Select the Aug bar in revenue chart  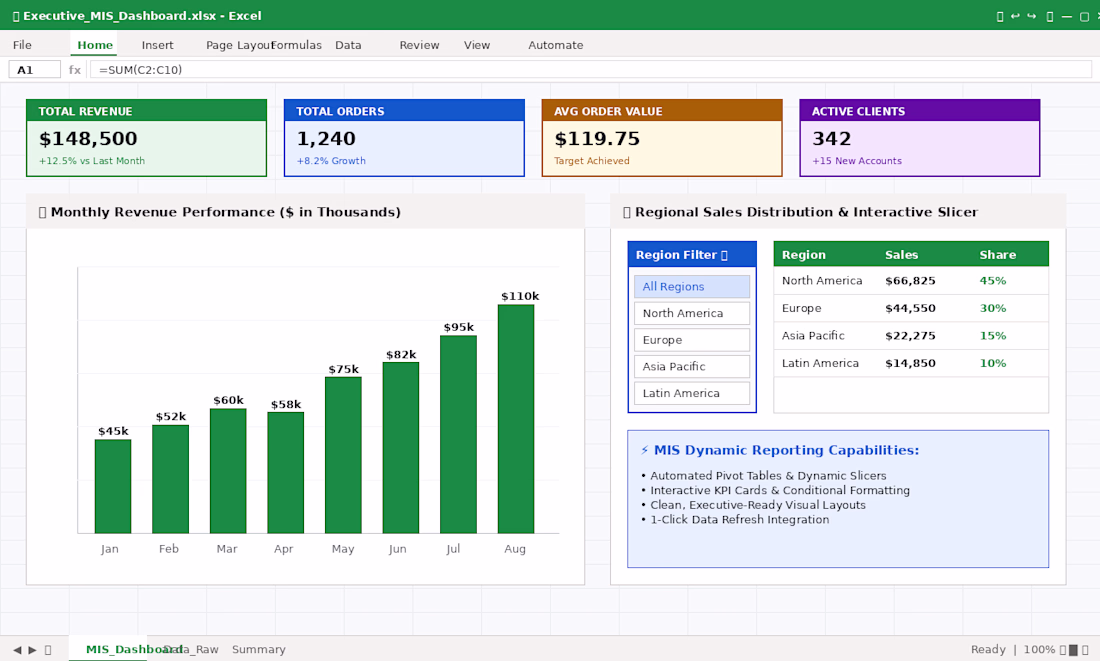pyautogui.click(x=516, y=419)
